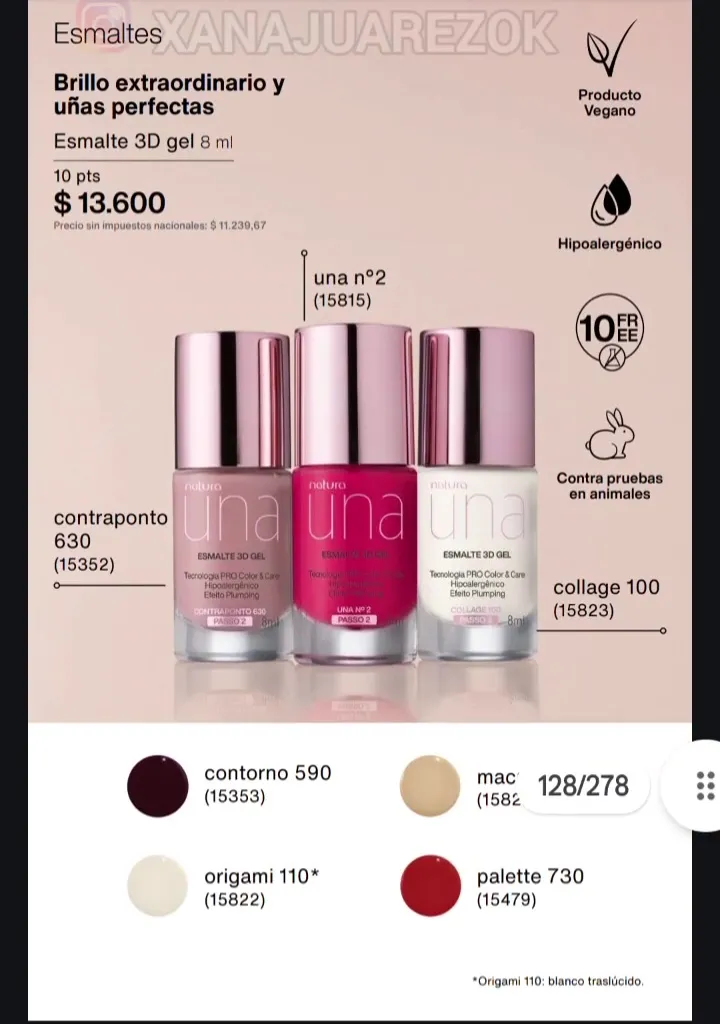
Task: Click the Producto Vegano leaf icon
Action: 610,49
